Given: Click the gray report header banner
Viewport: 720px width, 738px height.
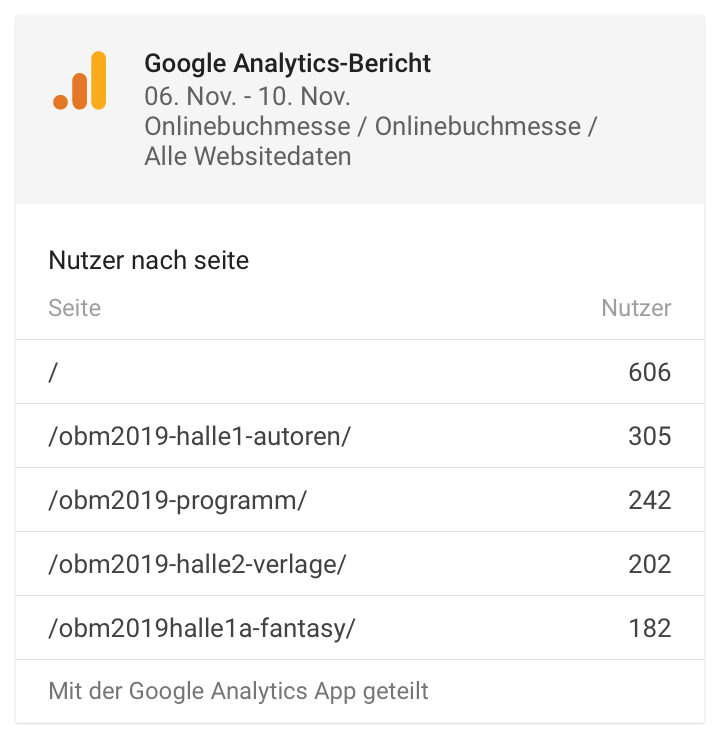Looking at the screenshot, I should click(x=360, y=109).
